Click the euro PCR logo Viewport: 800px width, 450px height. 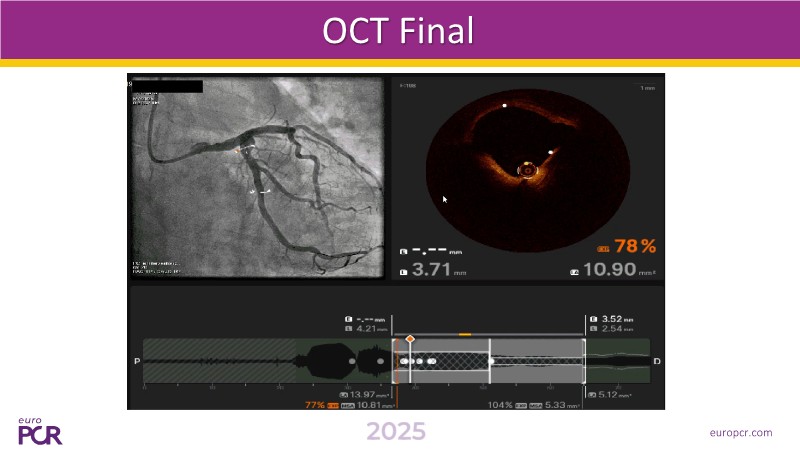[40, 431]
